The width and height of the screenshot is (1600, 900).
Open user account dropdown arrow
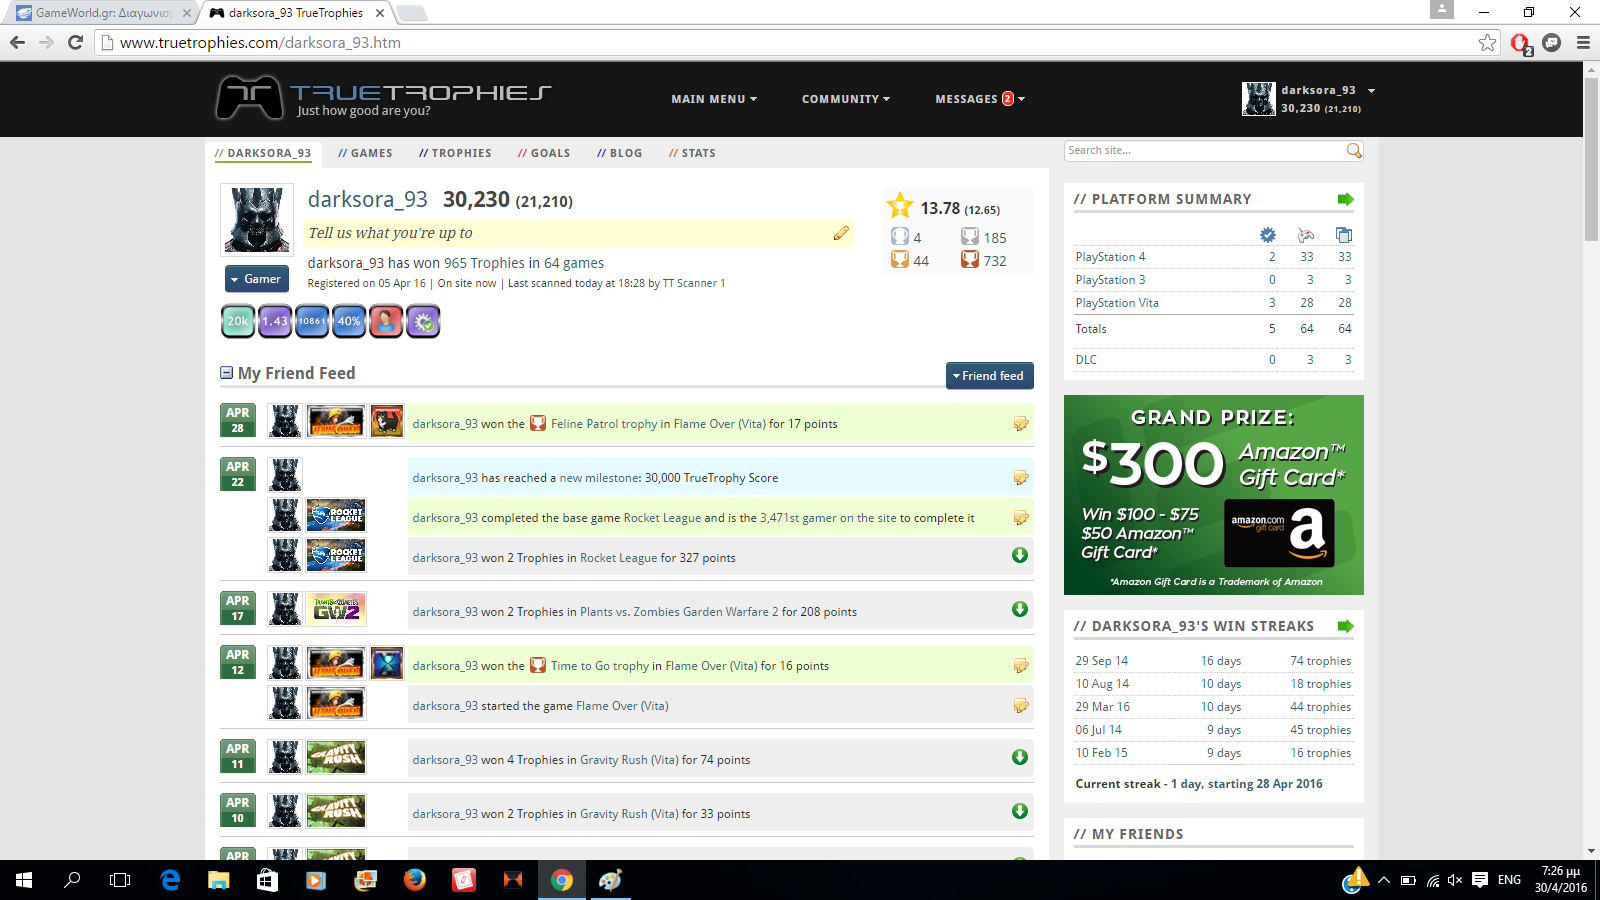click(x=1371, y=91)
